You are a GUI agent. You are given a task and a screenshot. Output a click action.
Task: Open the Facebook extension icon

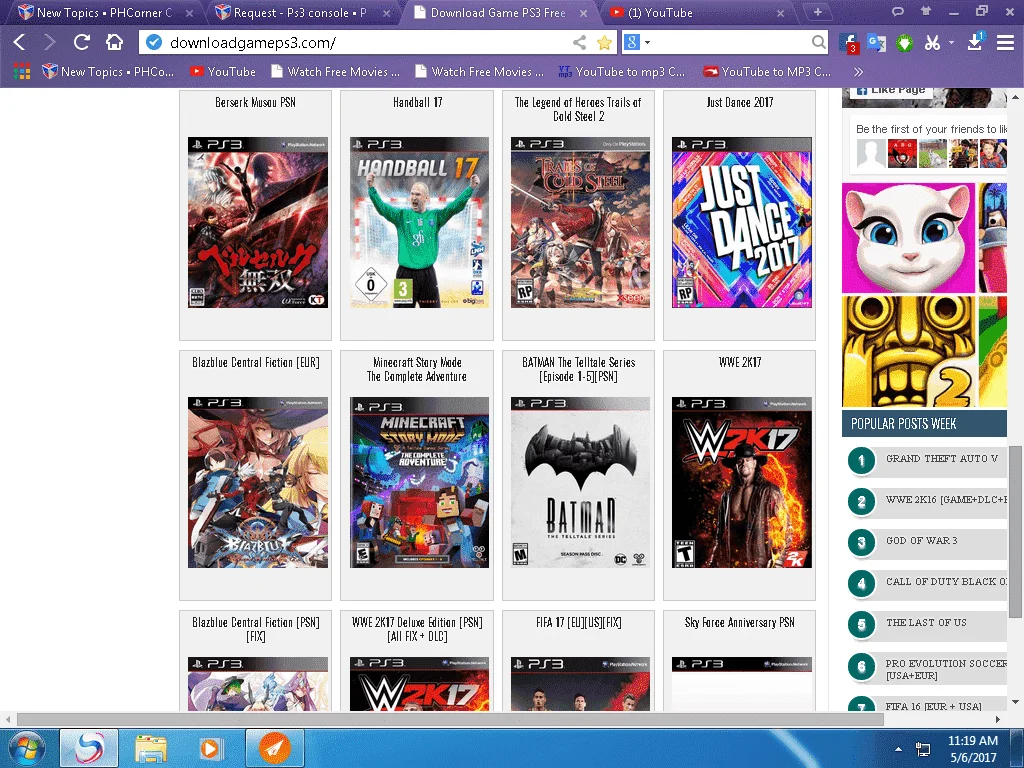[x=848, y=43]
